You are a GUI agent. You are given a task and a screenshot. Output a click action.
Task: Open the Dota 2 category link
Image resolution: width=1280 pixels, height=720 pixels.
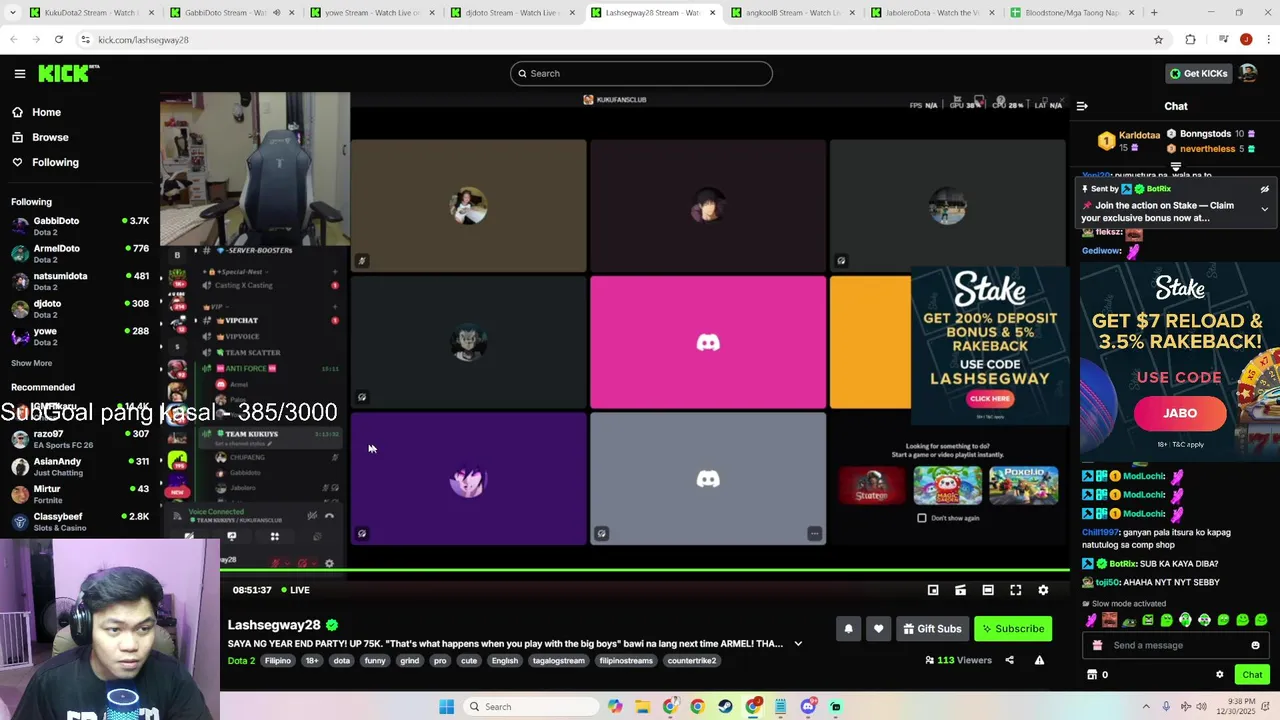[241, 661]
